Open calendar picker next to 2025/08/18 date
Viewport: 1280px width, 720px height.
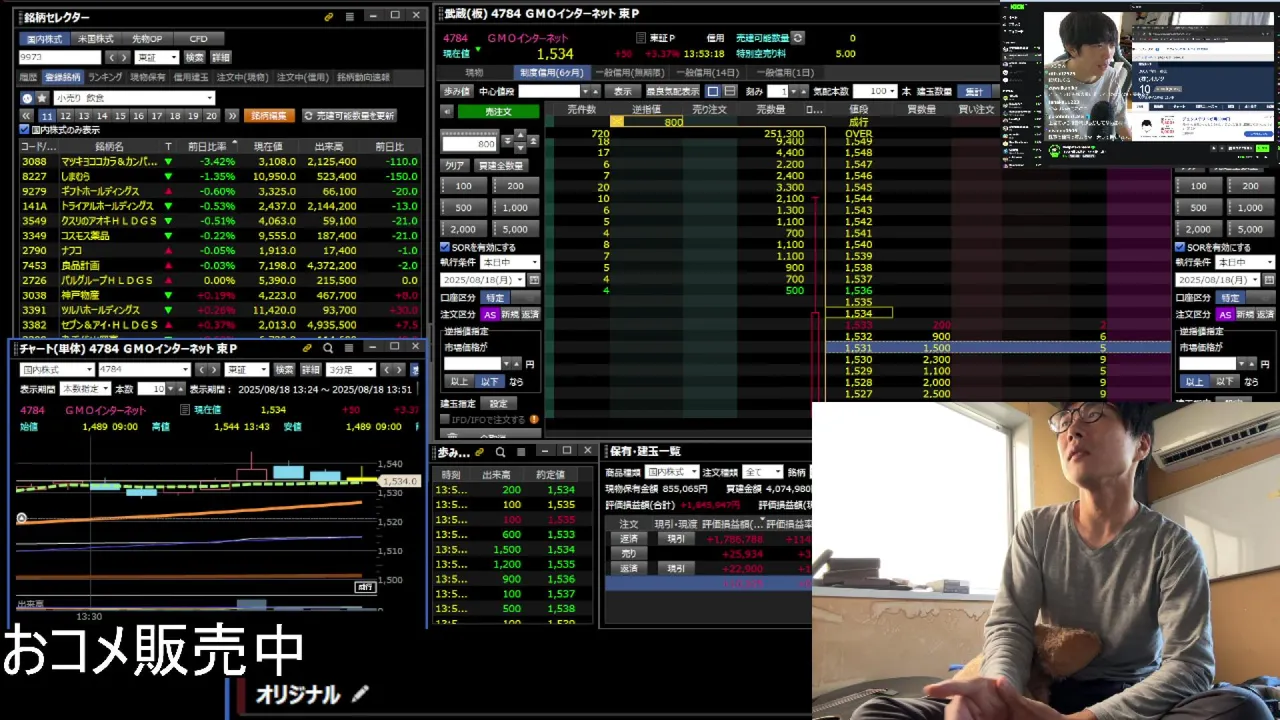click(x=534, y=280)
